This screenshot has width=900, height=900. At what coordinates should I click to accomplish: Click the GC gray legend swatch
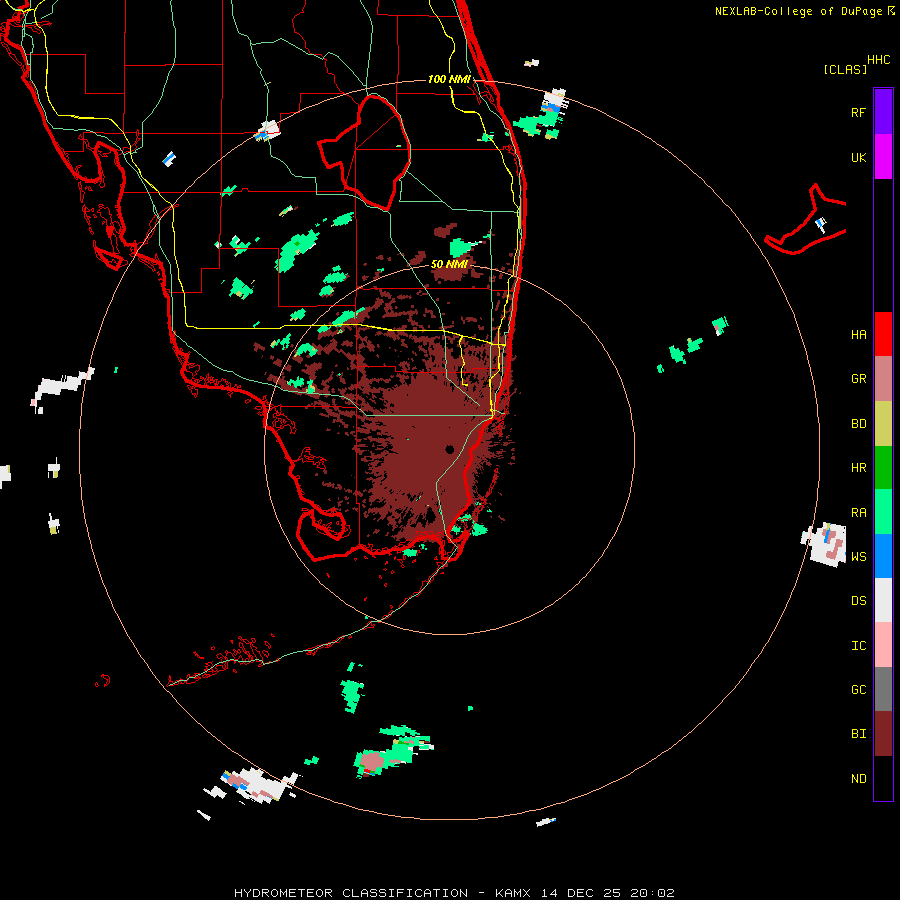[x=883, y=689]
